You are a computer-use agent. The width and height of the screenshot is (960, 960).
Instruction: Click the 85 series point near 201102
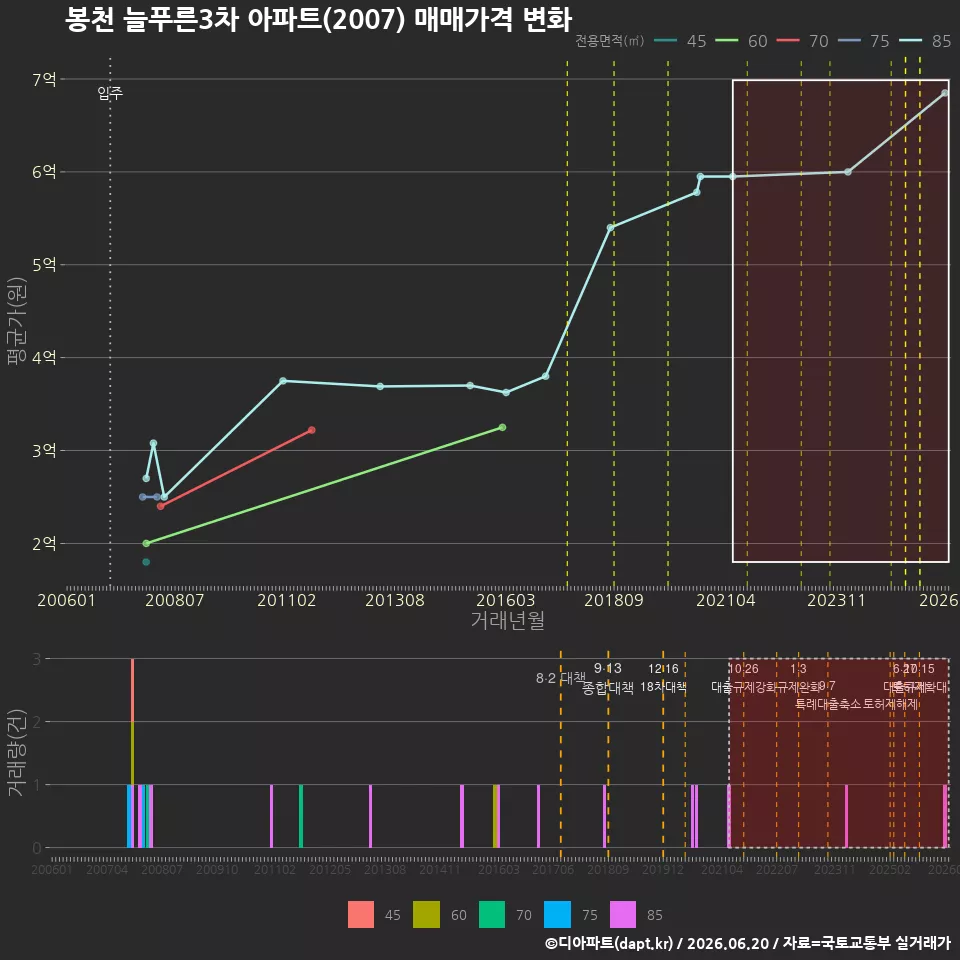click(283, 381)
